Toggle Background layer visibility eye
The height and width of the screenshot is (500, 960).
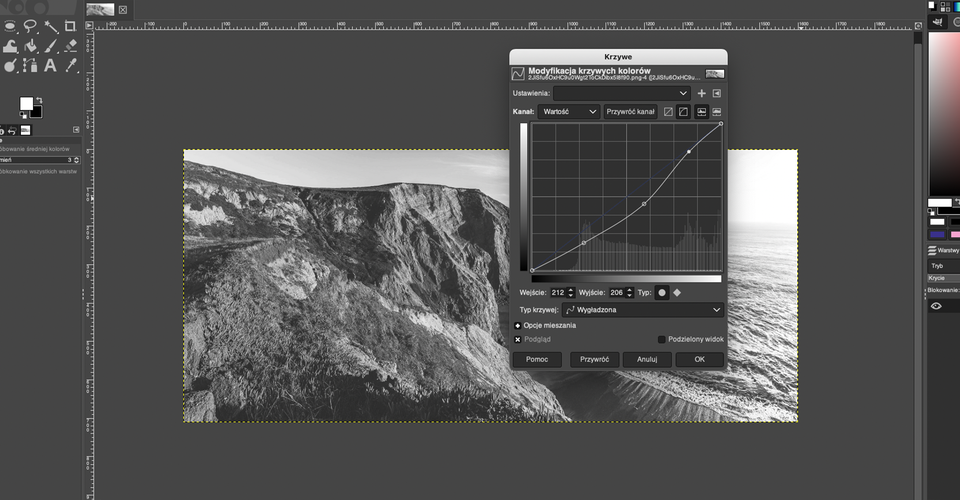click(936, 306)
